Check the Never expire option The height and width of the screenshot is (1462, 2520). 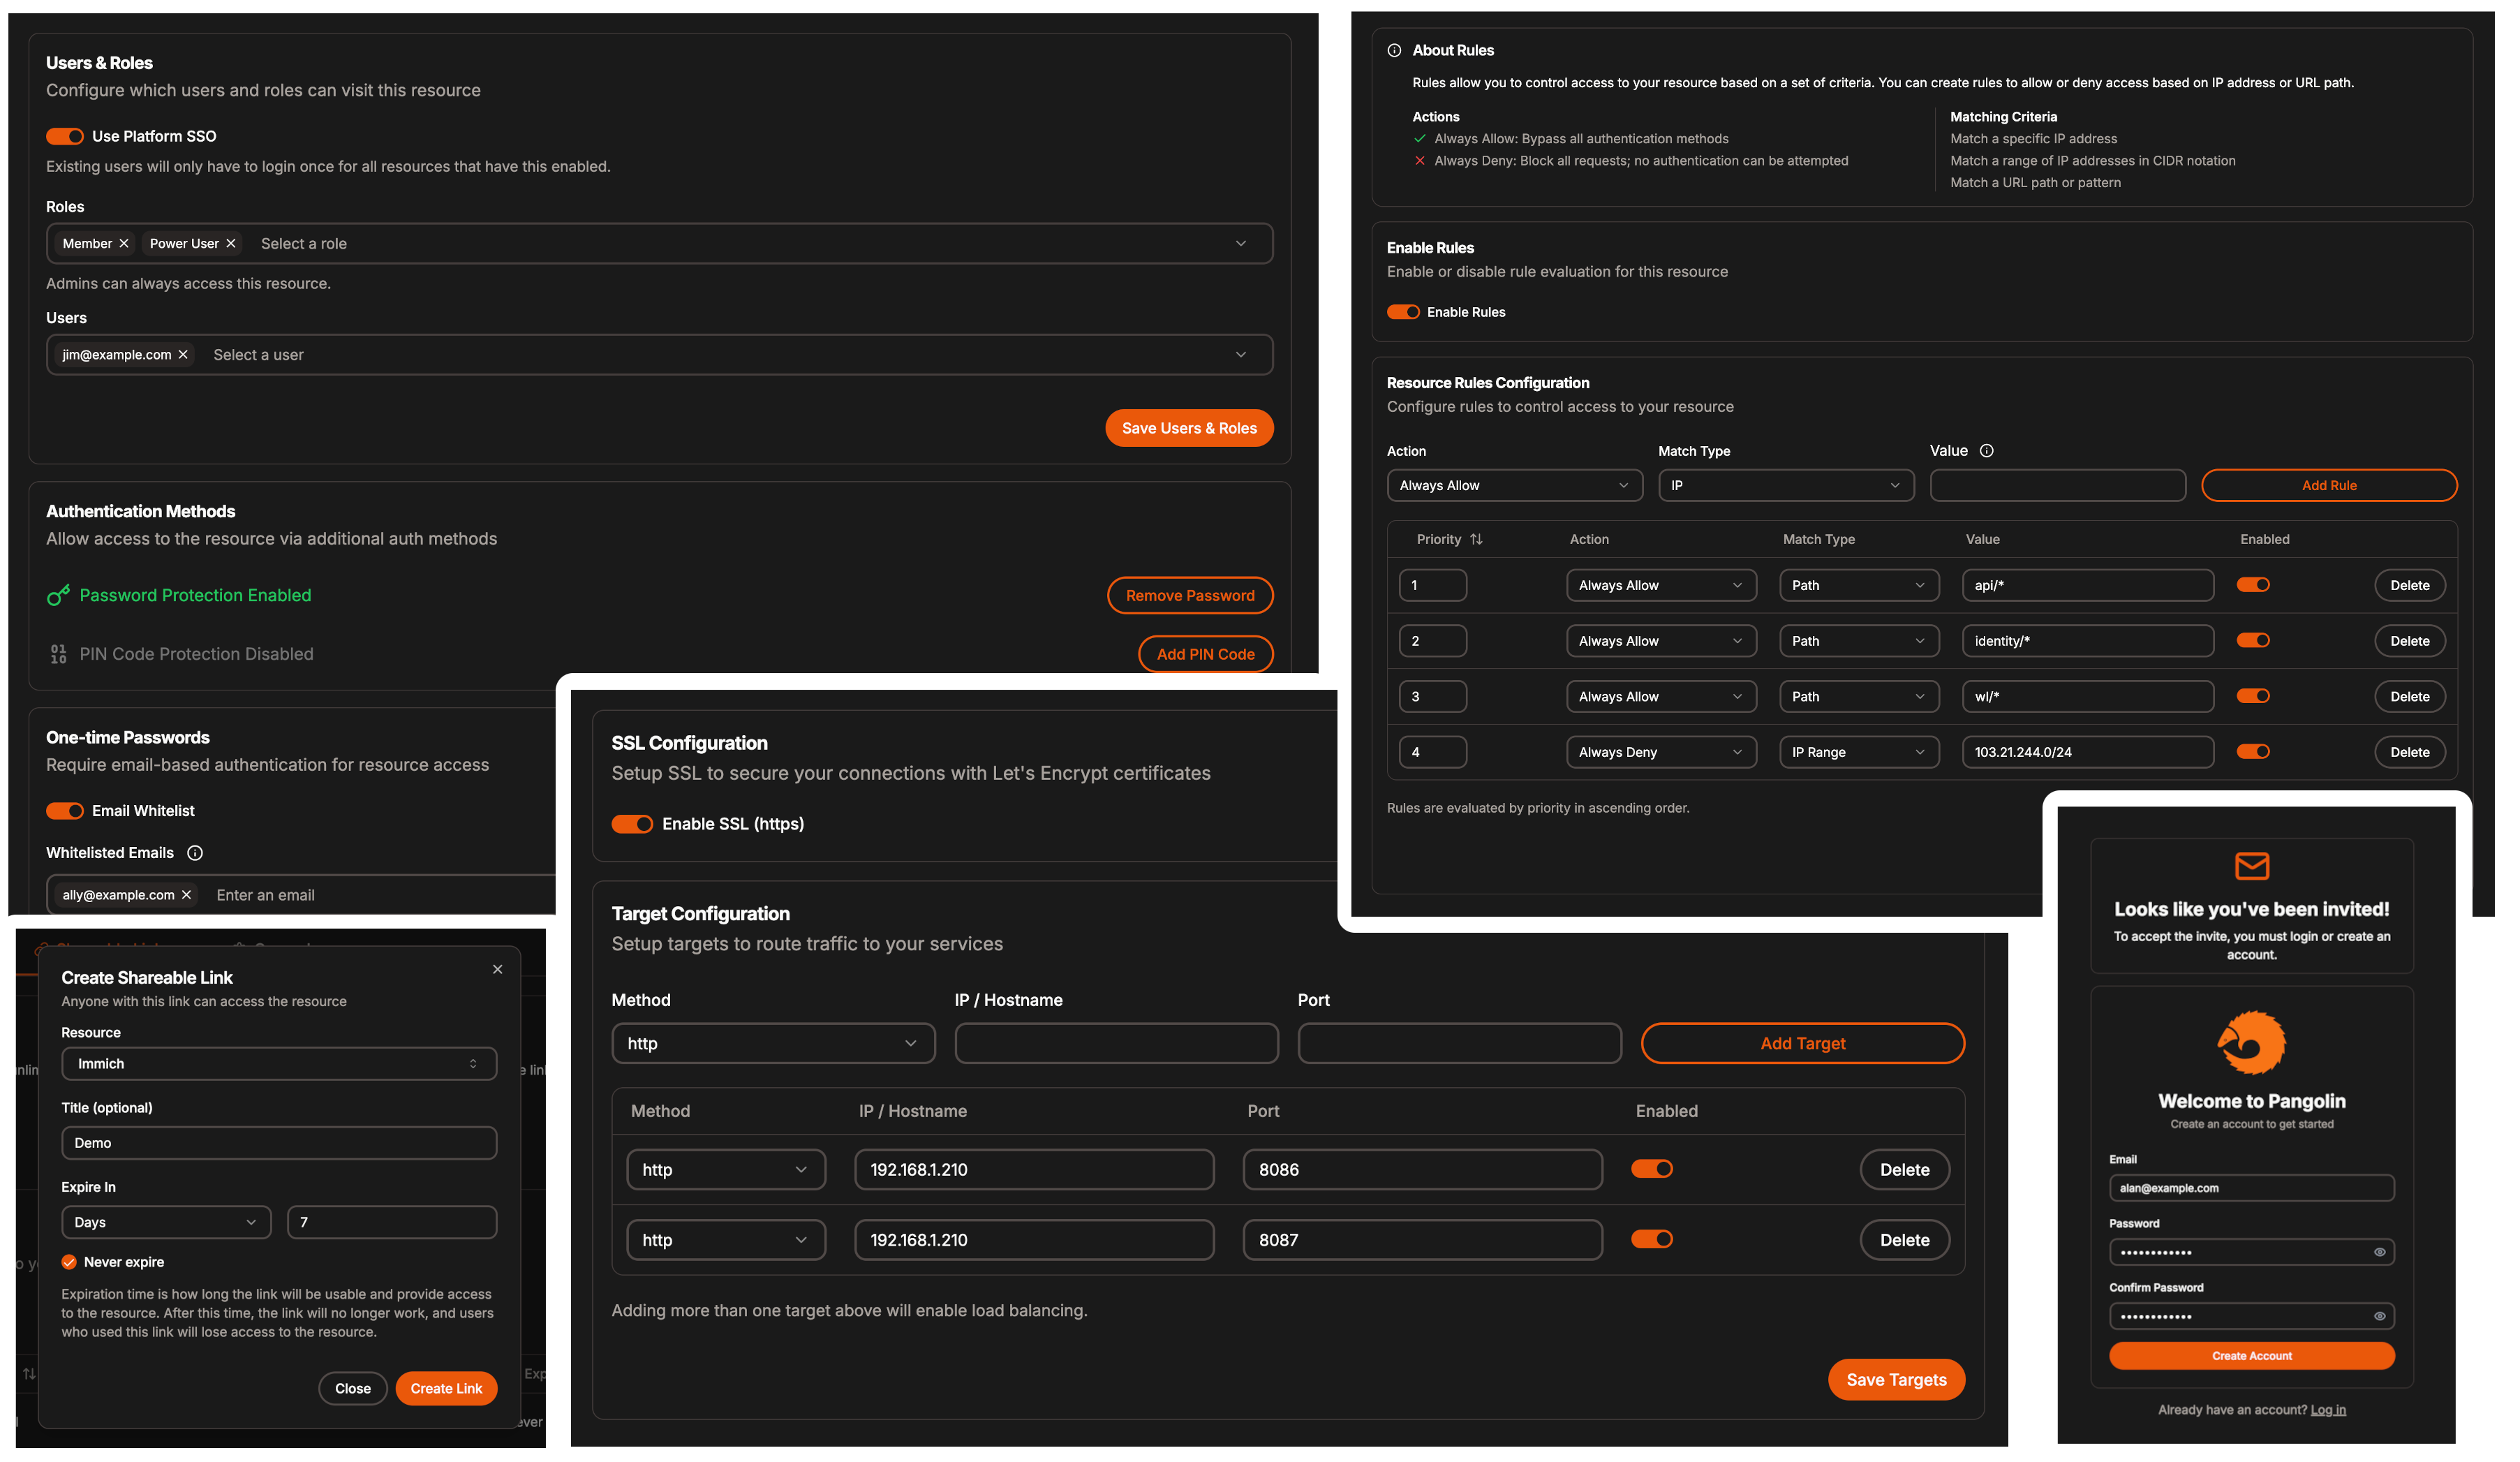coord(69,1262)
